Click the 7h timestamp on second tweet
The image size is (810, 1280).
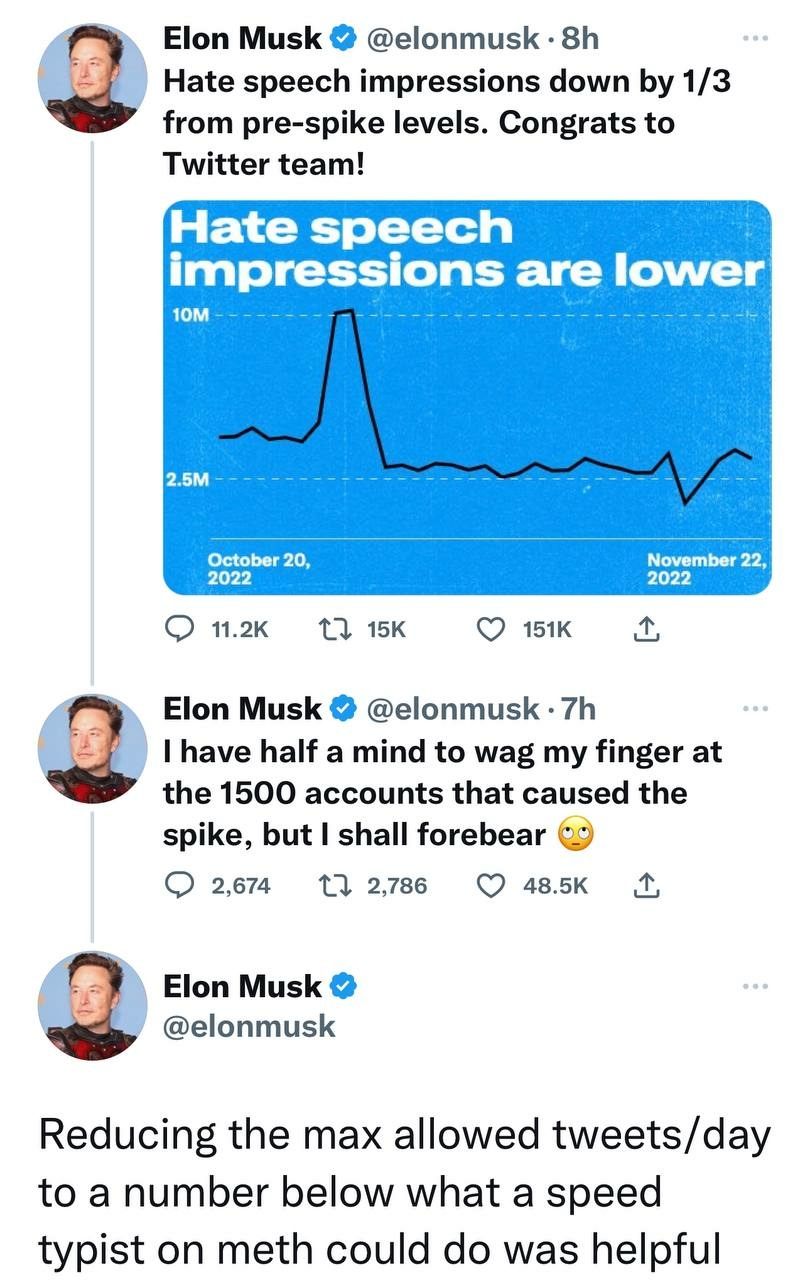pyautogui.click(x=579, y=709)
